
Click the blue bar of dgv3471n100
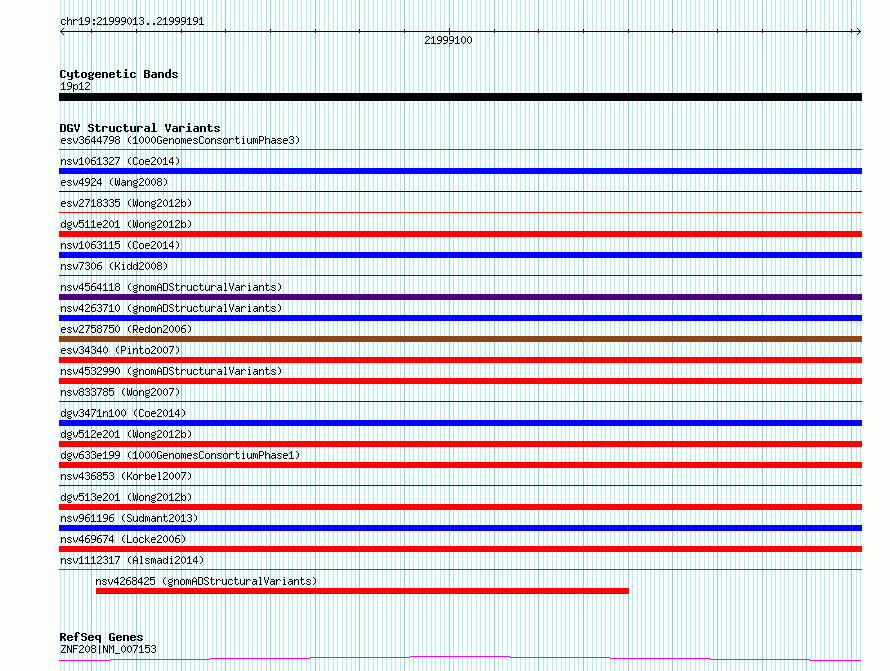(x=460, y=423)
